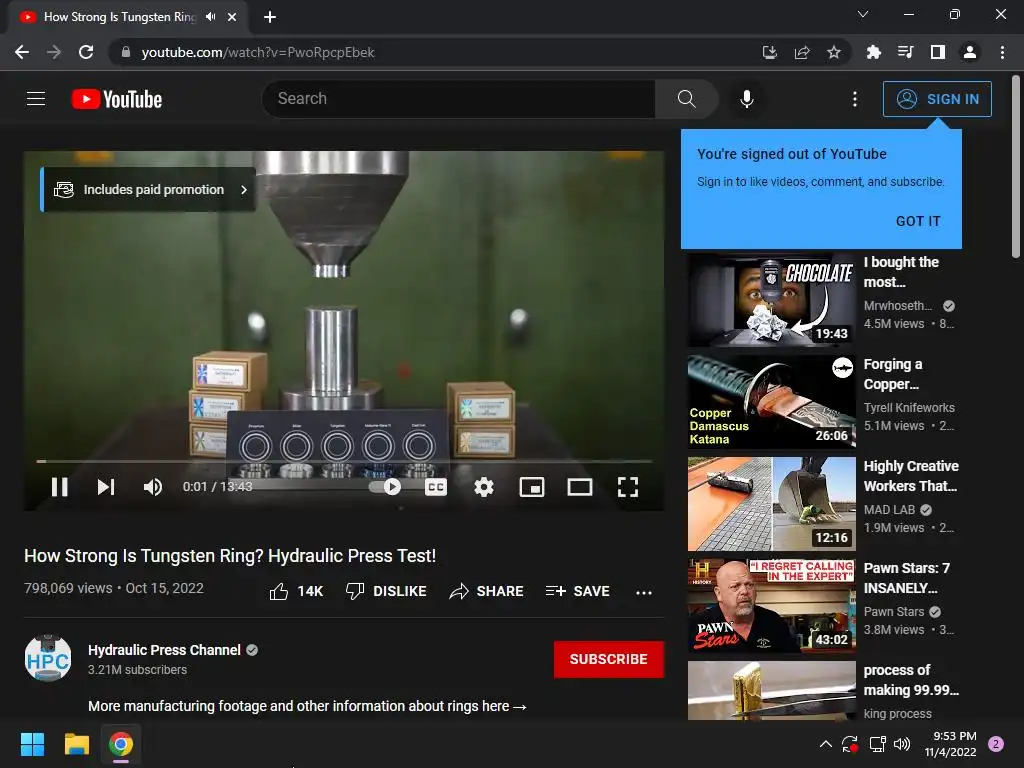Viewport: 1024px width, 768px height.
Task: Click share this page icon in address bar
Action: pos(802,52)
